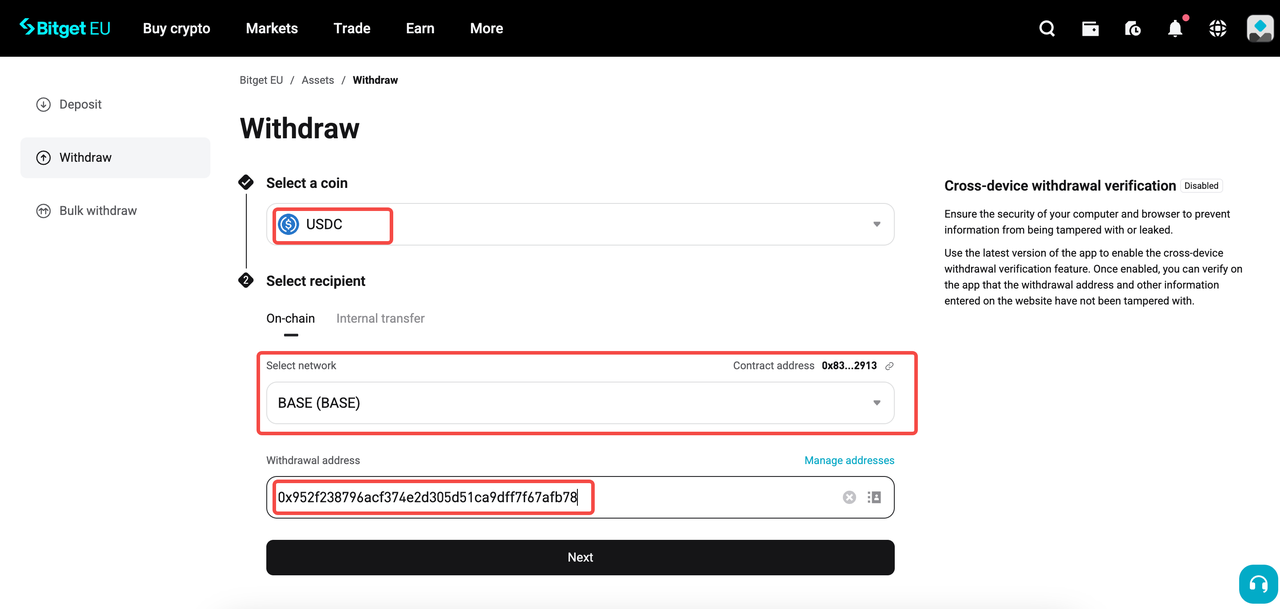Viewport: 1280px width, 609px height.
Task: Open the notifications bell
Action: click(x=1175, y=28)
